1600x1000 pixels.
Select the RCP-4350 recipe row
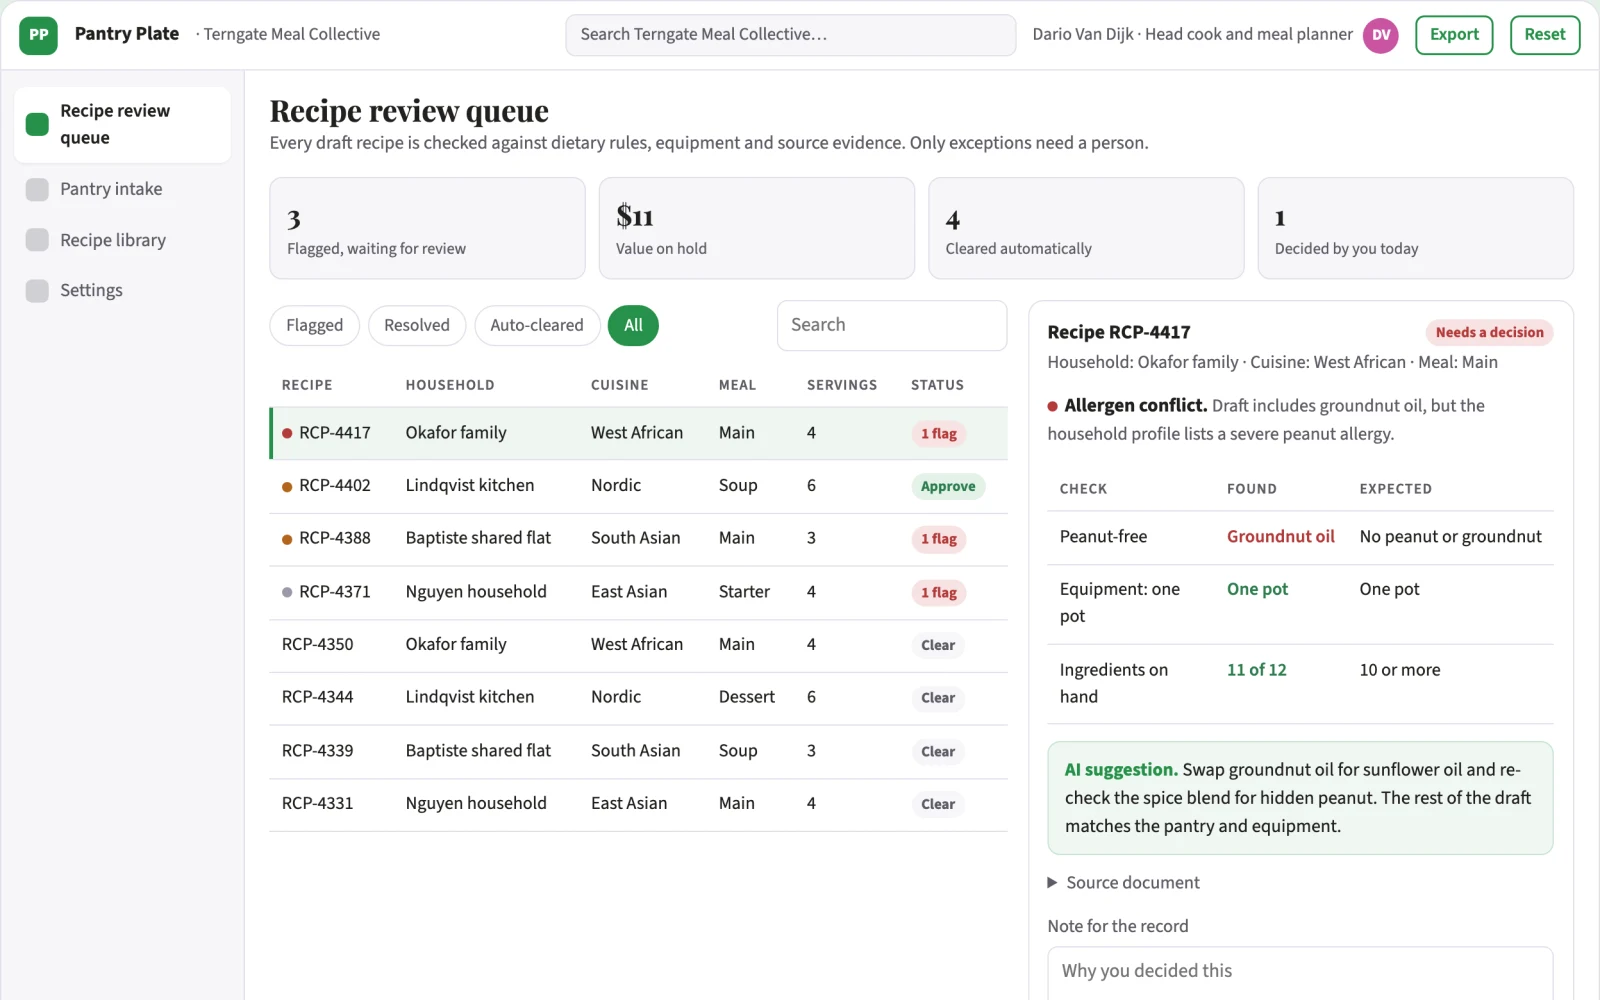coord(639,645)
